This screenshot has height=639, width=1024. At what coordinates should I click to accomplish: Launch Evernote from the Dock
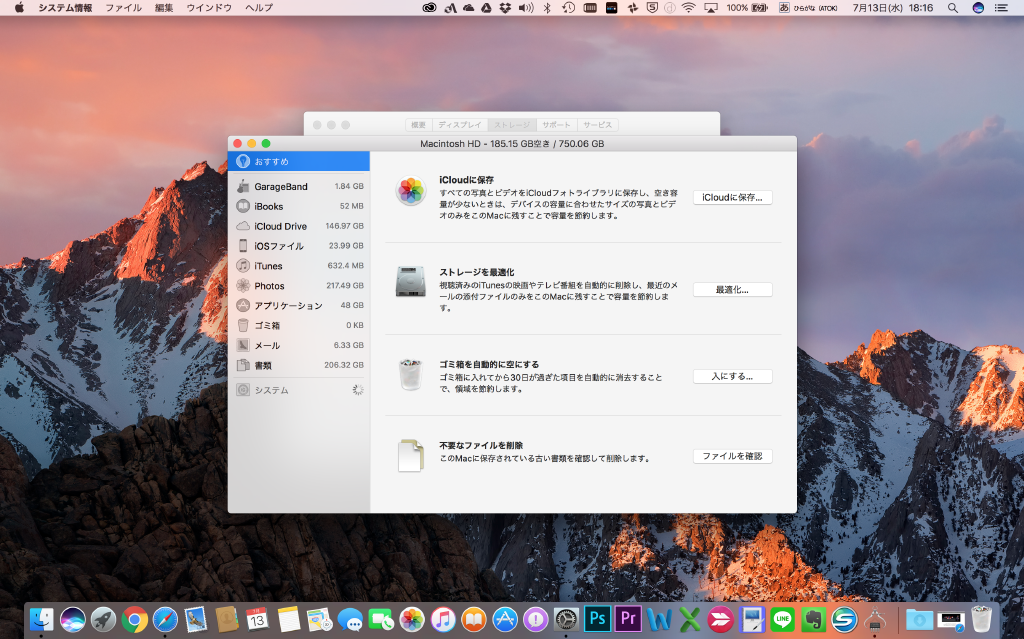click(814, 618)
